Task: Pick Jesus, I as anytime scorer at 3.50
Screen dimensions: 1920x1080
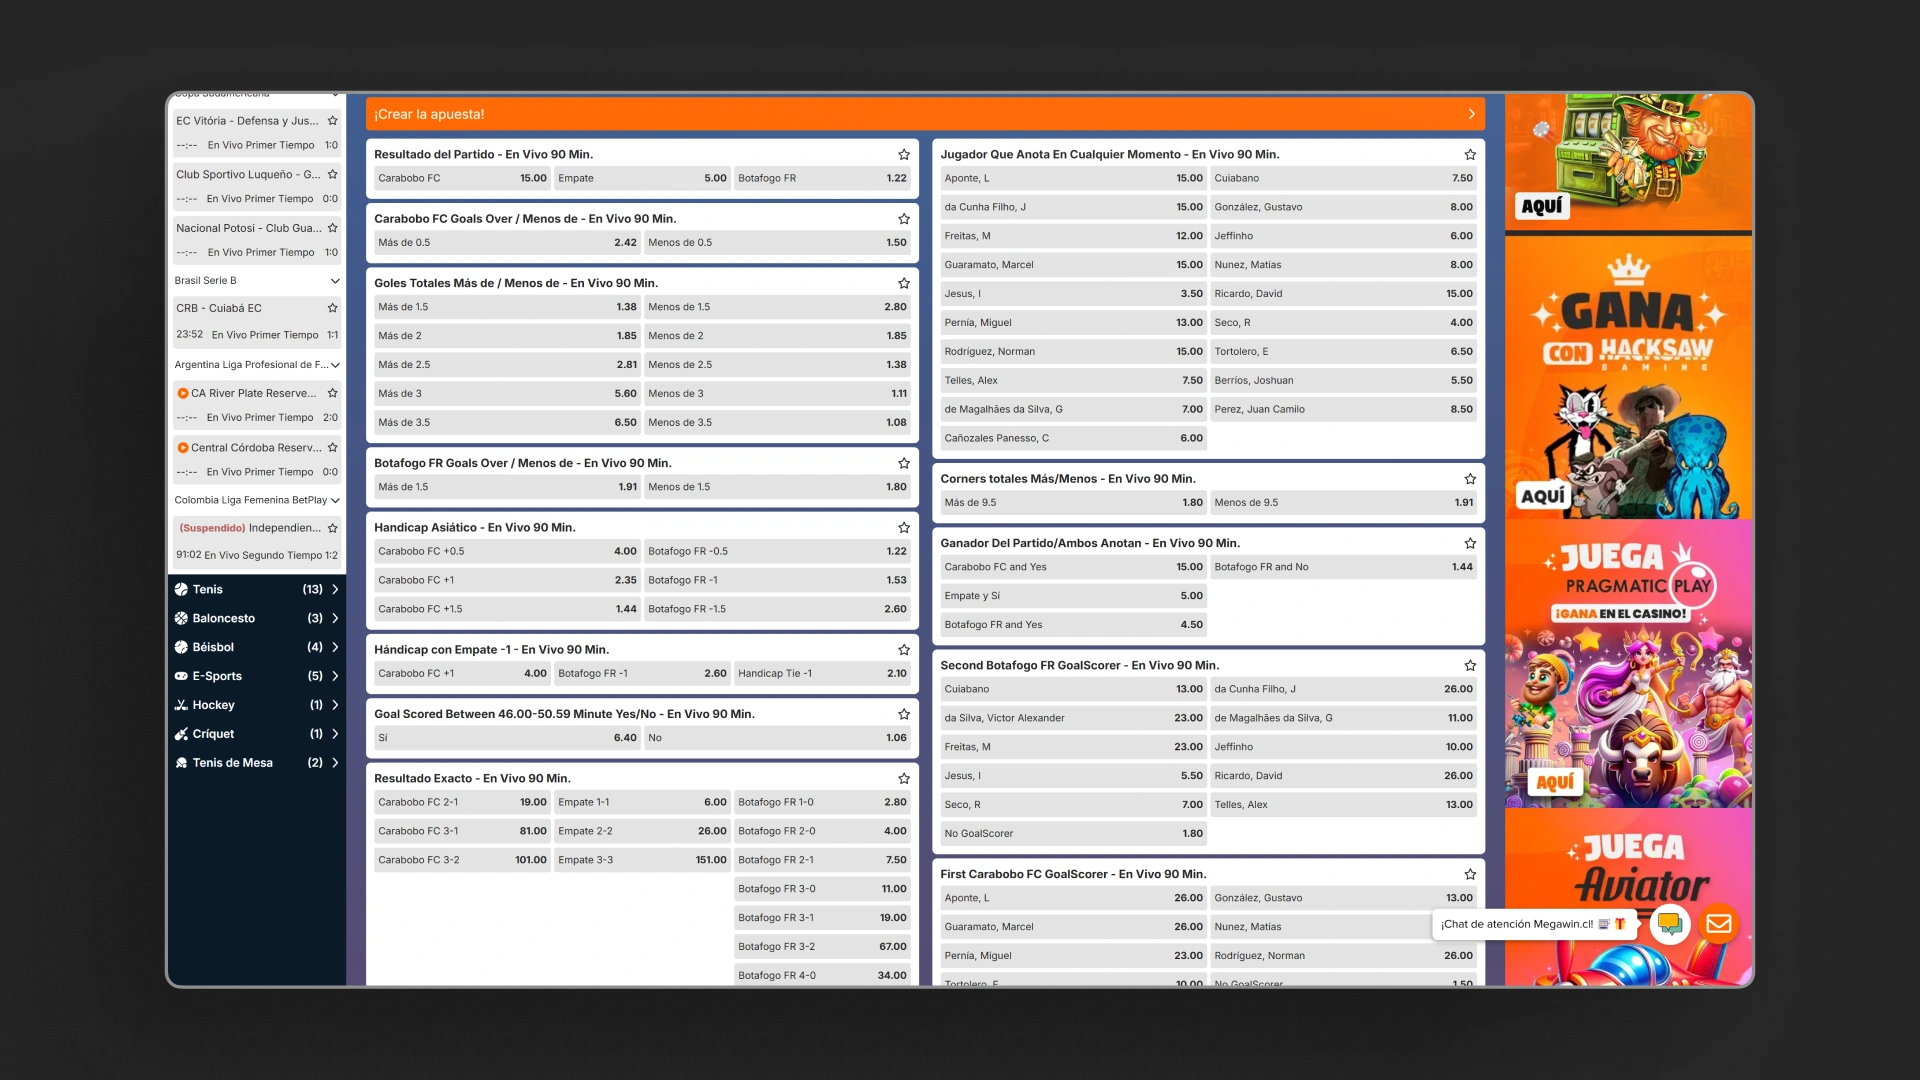Action: pyautogui.click(x=1073, y=294)
